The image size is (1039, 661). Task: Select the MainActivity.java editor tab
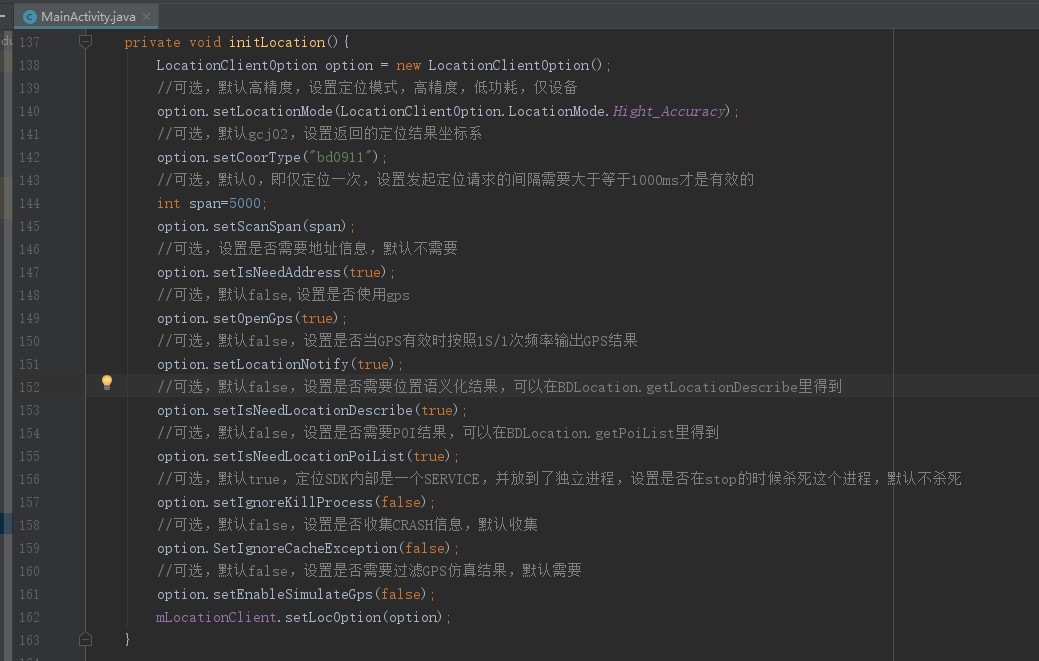(87, 17)
